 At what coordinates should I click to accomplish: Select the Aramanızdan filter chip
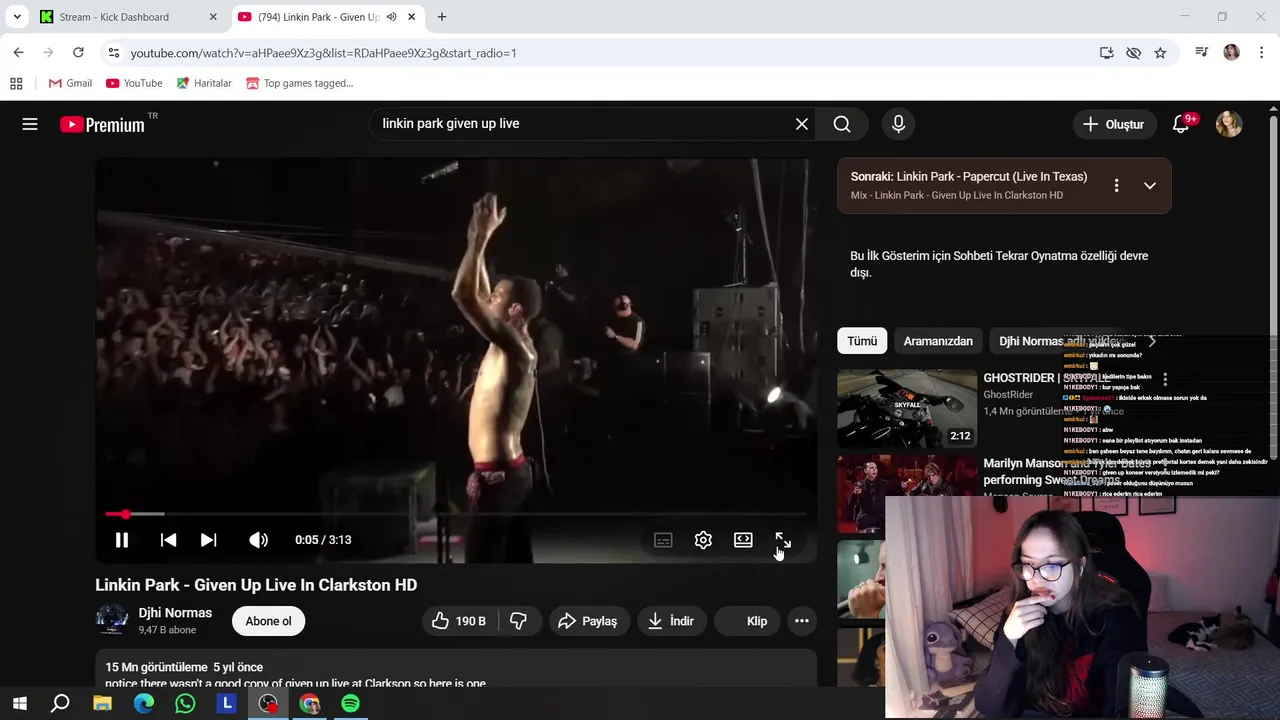938,341
